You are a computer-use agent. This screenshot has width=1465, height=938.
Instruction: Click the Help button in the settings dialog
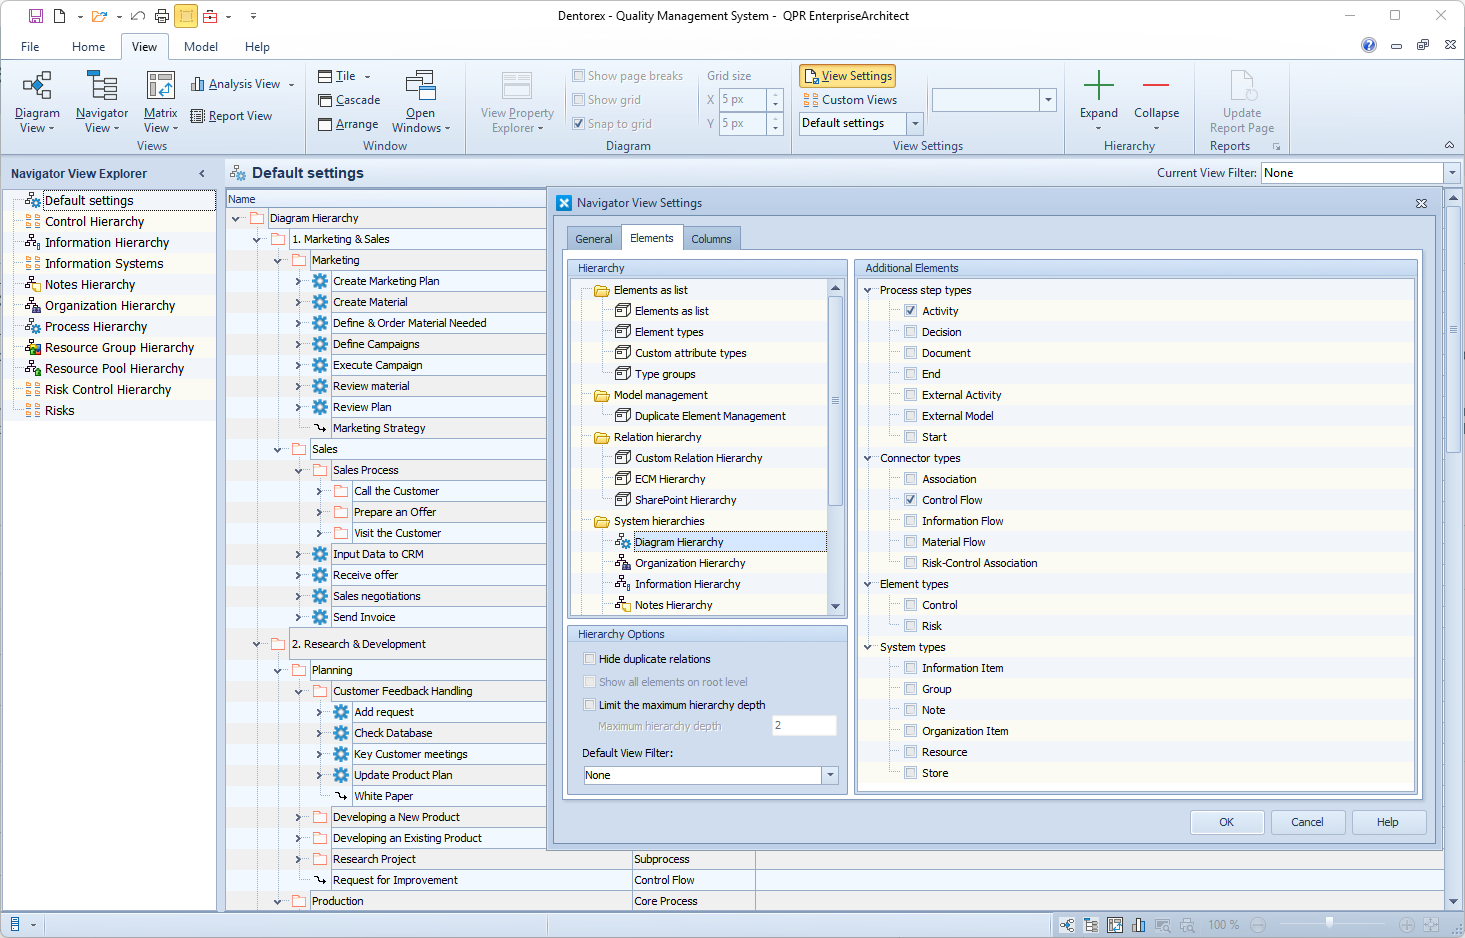(x=1388, y=821)
